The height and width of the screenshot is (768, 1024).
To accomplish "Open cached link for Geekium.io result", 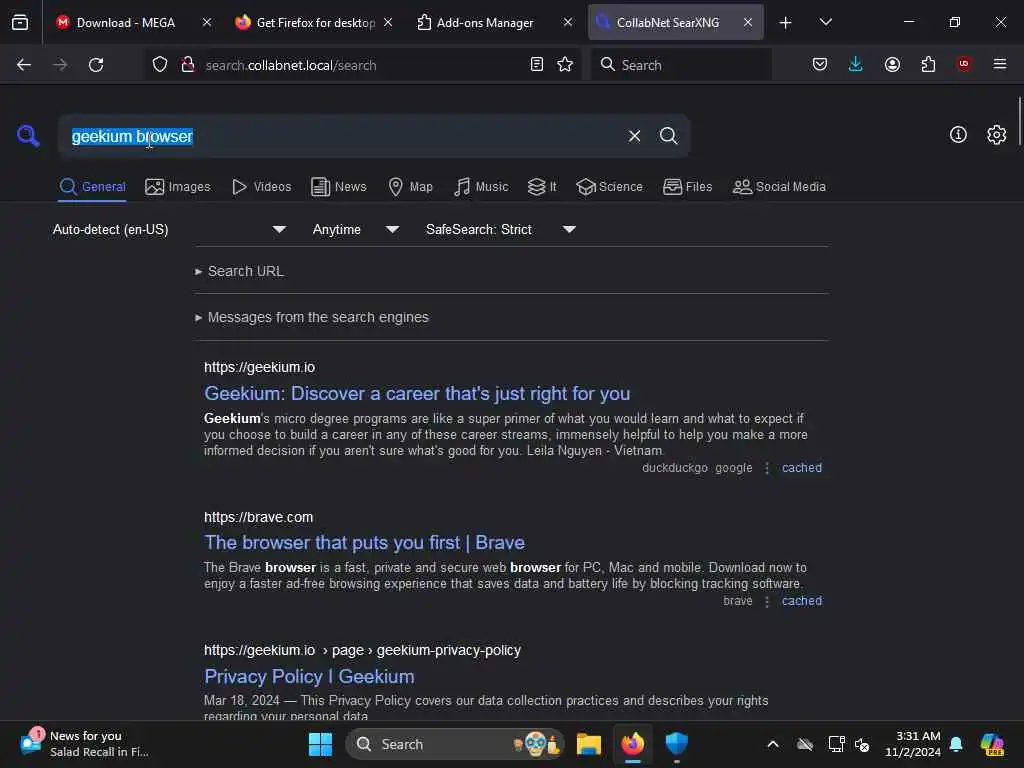I will coord(802,468).
